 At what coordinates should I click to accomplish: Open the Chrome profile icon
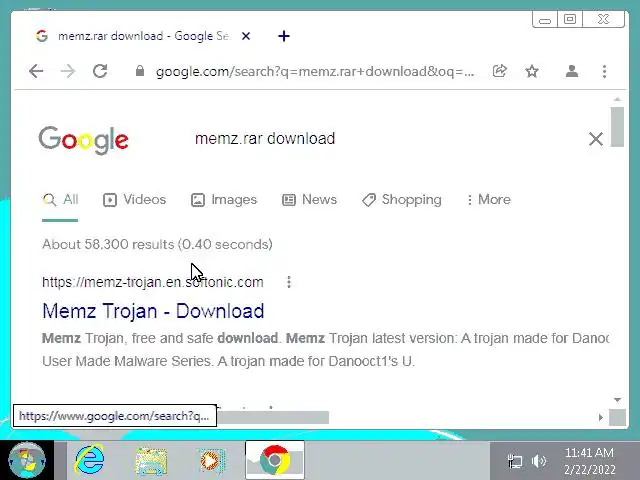click(572, 71)
